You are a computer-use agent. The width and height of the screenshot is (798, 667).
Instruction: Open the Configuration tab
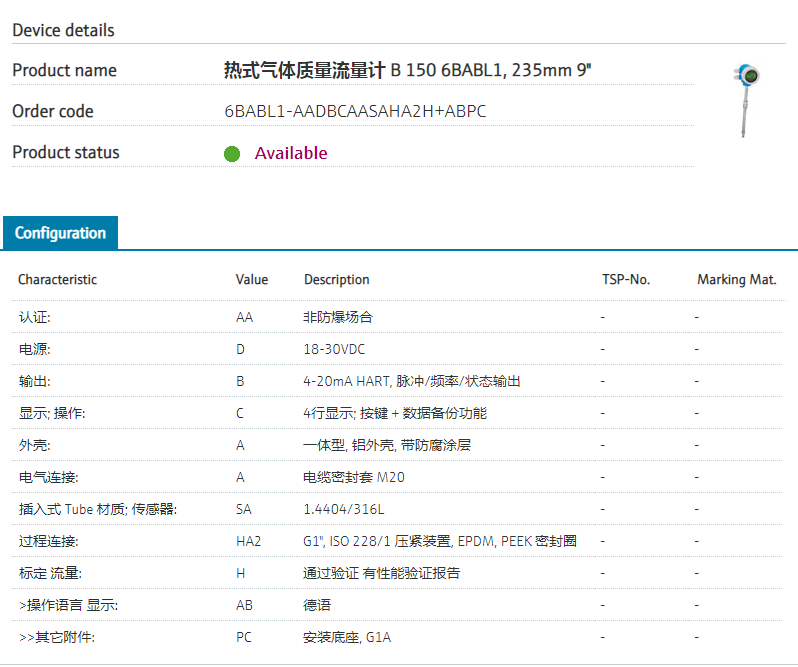click(x=60, y=233)
